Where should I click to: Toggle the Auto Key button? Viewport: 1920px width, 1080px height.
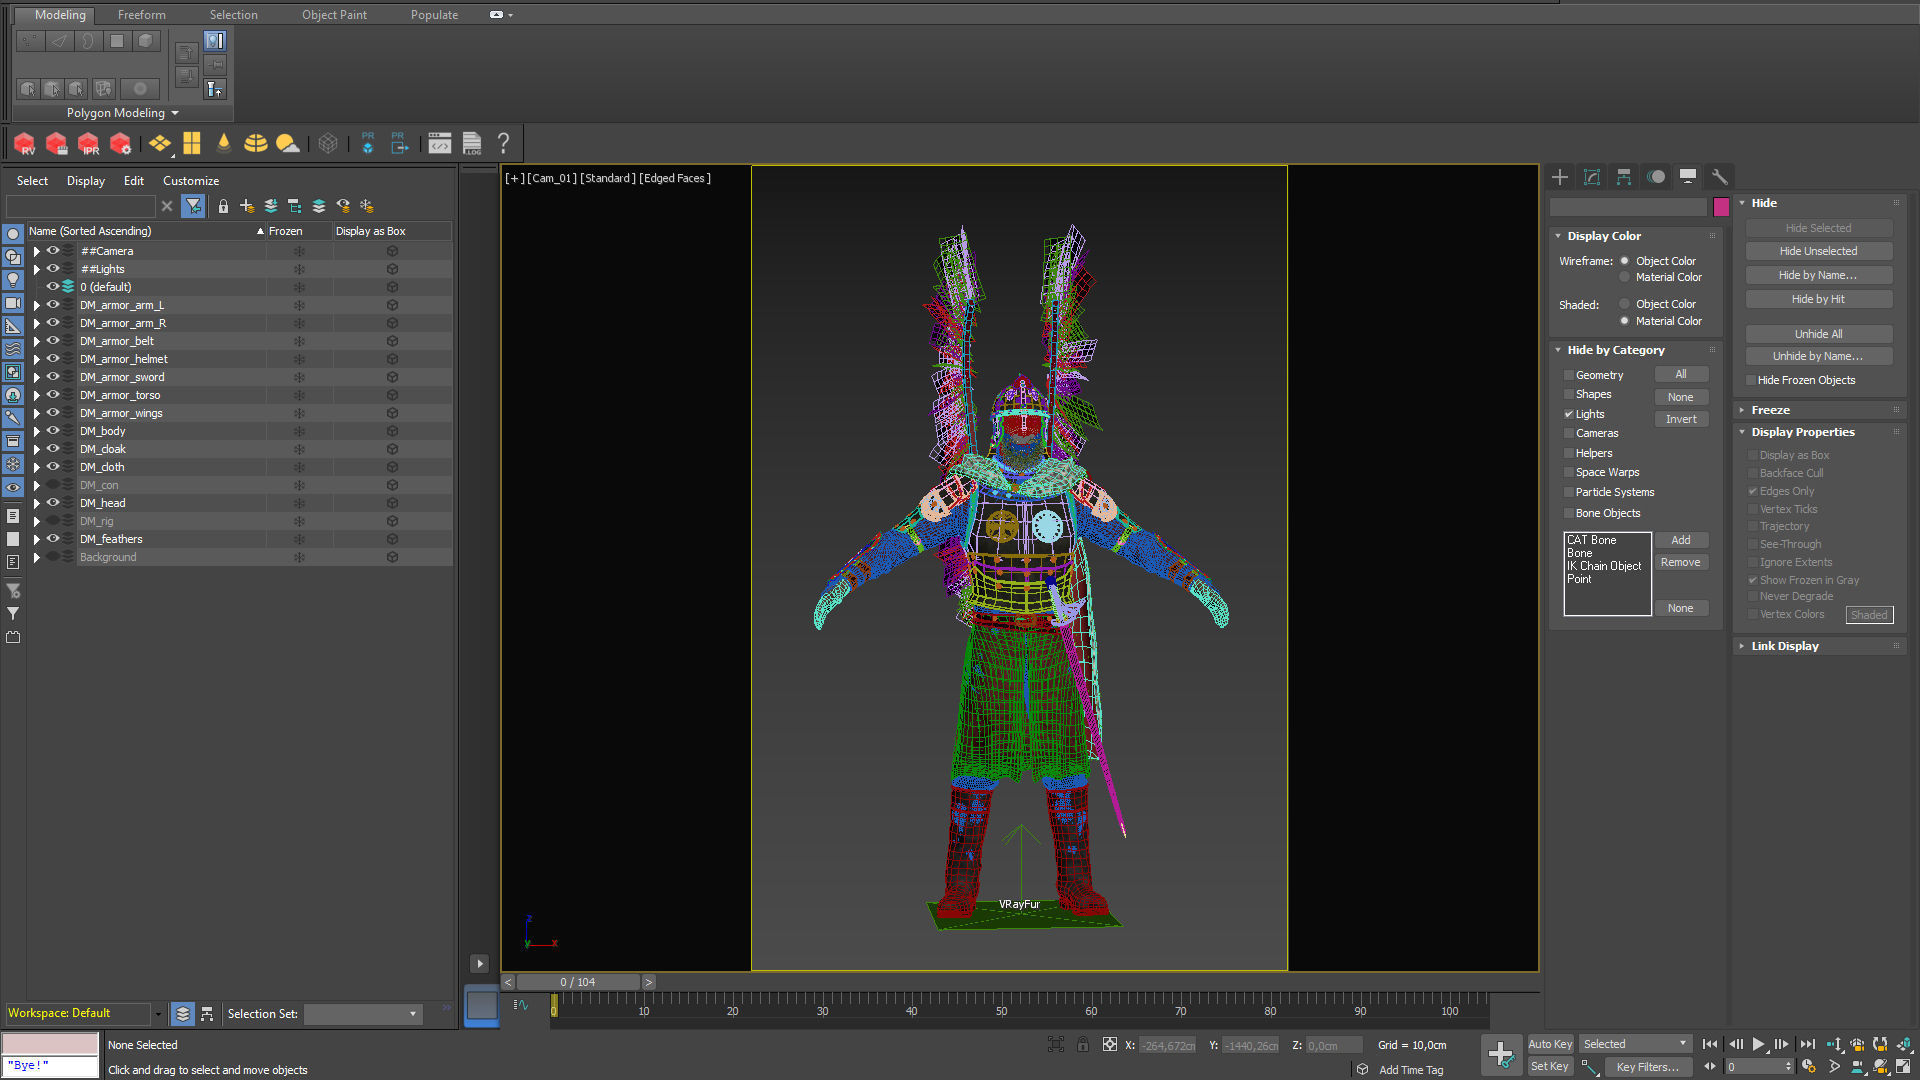point(1550,1044)
